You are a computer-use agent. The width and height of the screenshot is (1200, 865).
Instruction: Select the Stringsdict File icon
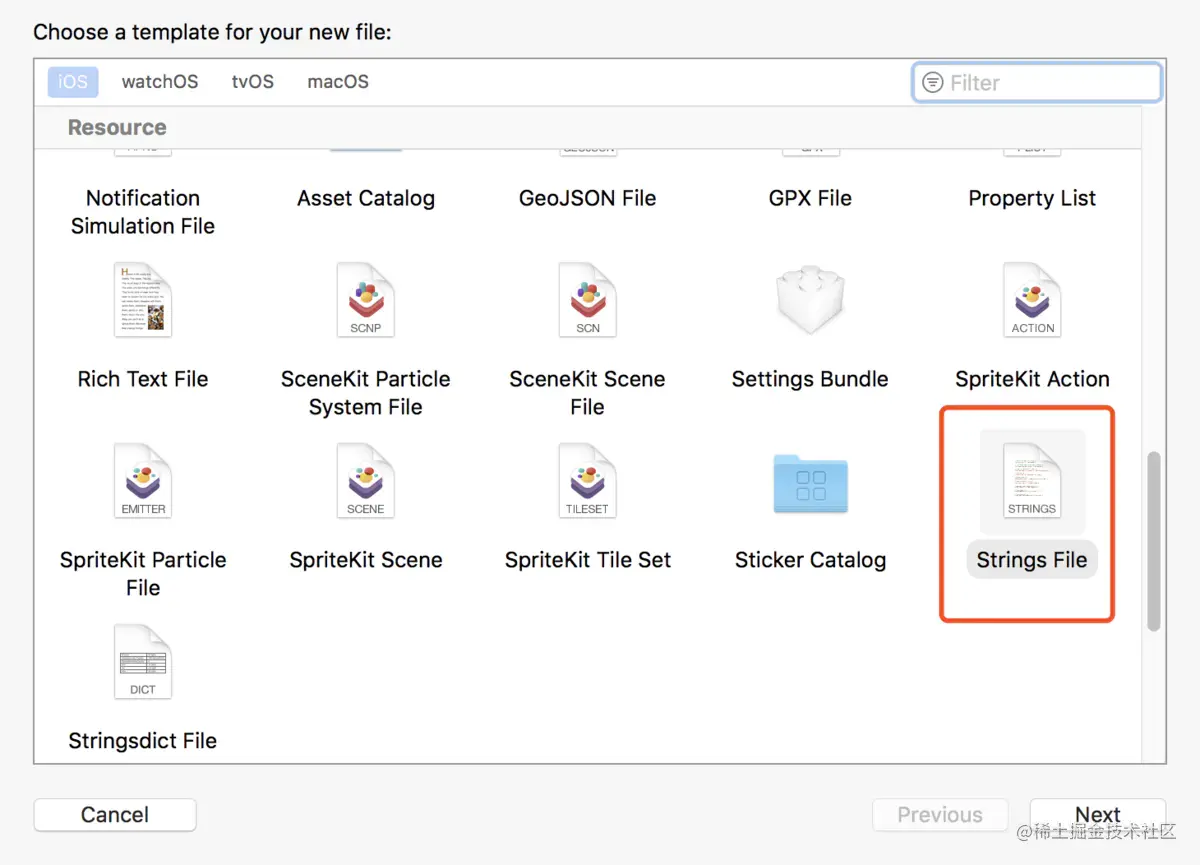pyautogui.click(x=143, y=662)
